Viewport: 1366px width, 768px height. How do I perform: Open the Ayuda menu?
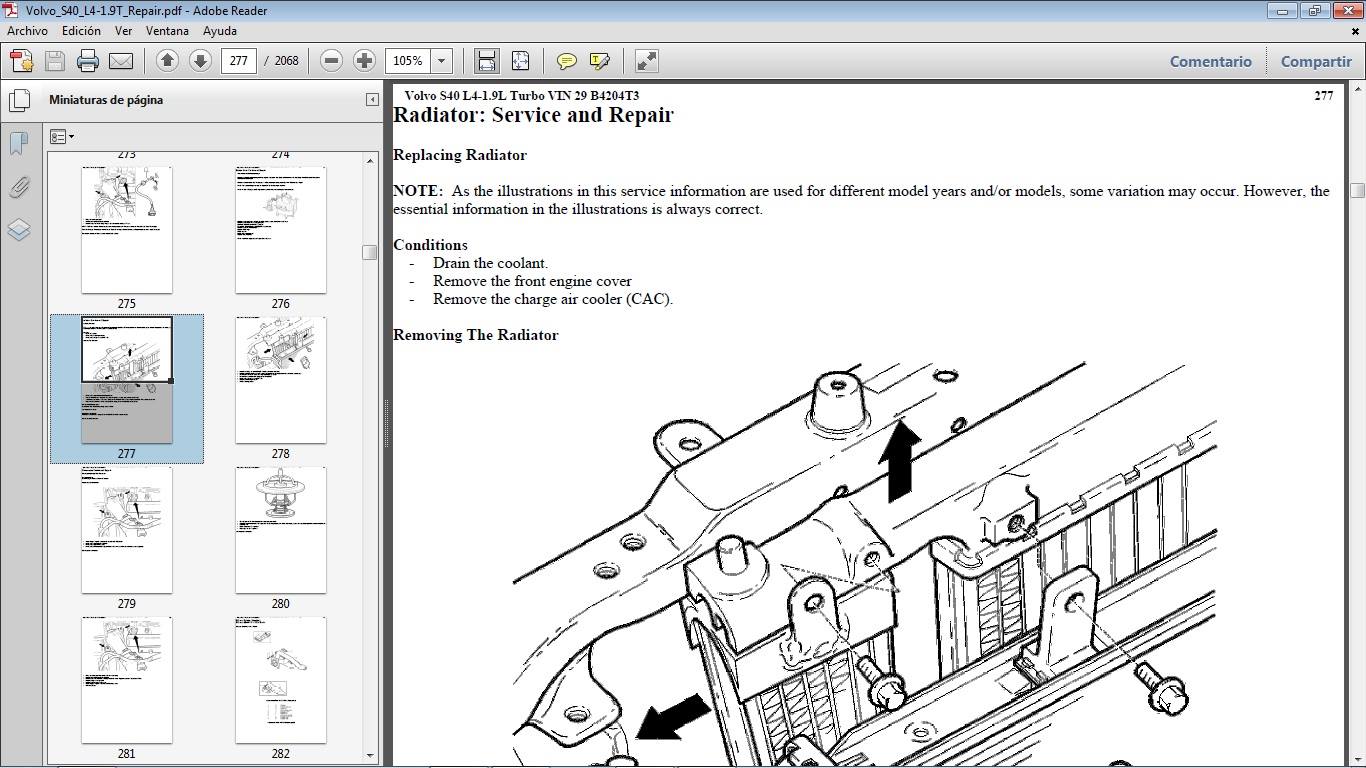point(220,31)
